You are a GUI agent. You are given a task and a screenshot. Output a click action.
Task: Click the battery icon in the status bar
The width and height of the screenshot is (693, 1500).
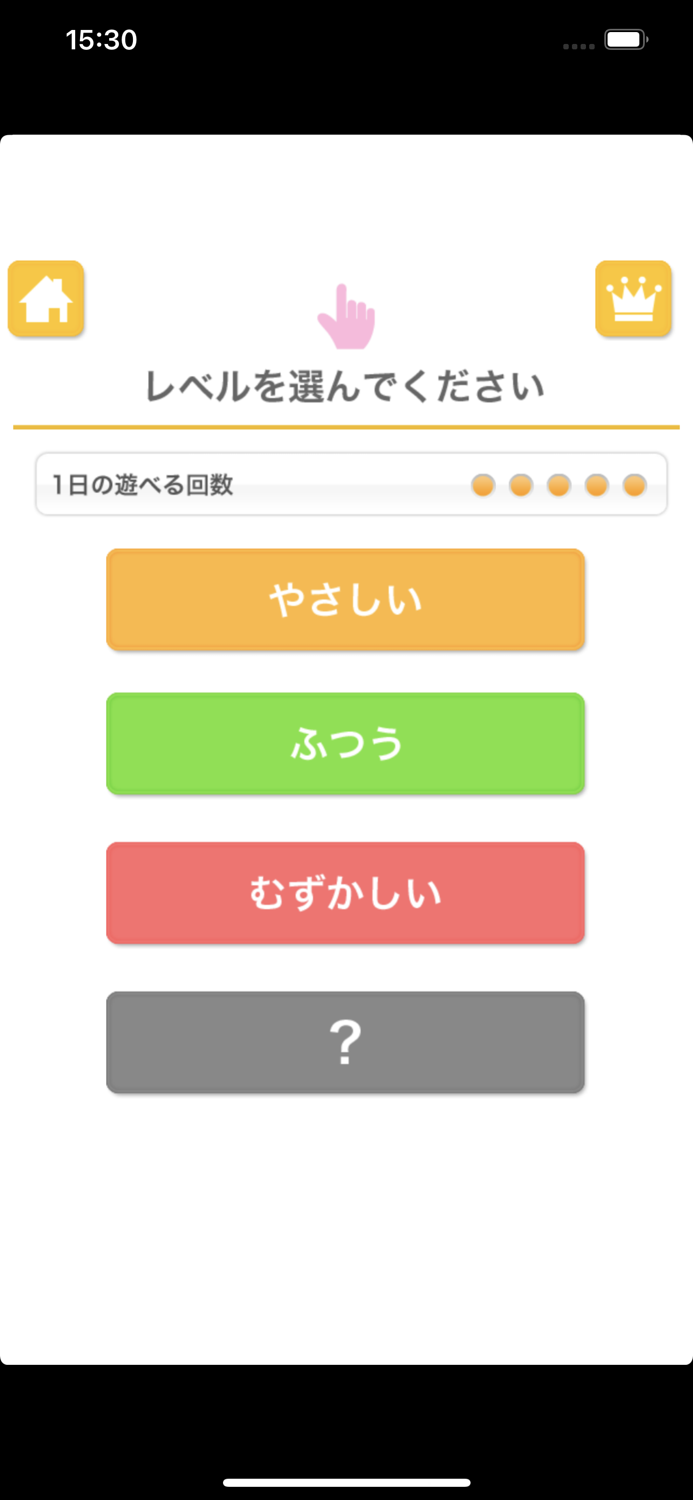[626, 39]
